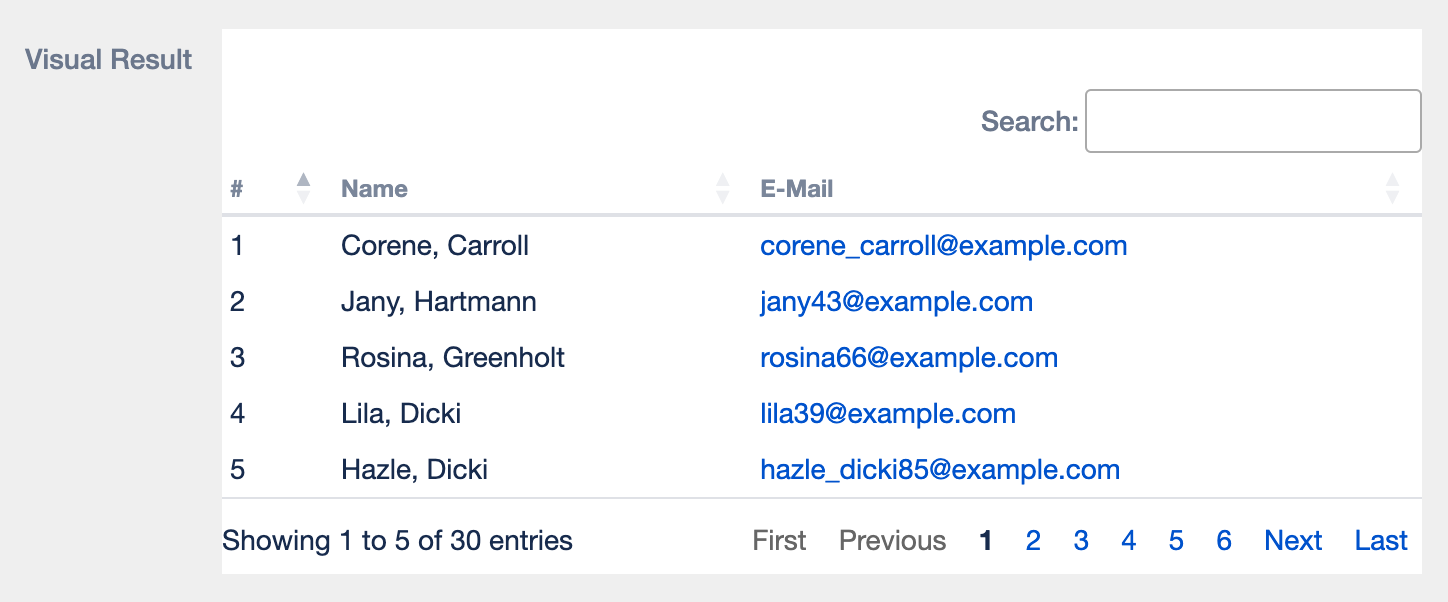The height and width of the screenshot is (602, 1448).
Task: Go to page 3 of results
Action: coord(1081,541)
